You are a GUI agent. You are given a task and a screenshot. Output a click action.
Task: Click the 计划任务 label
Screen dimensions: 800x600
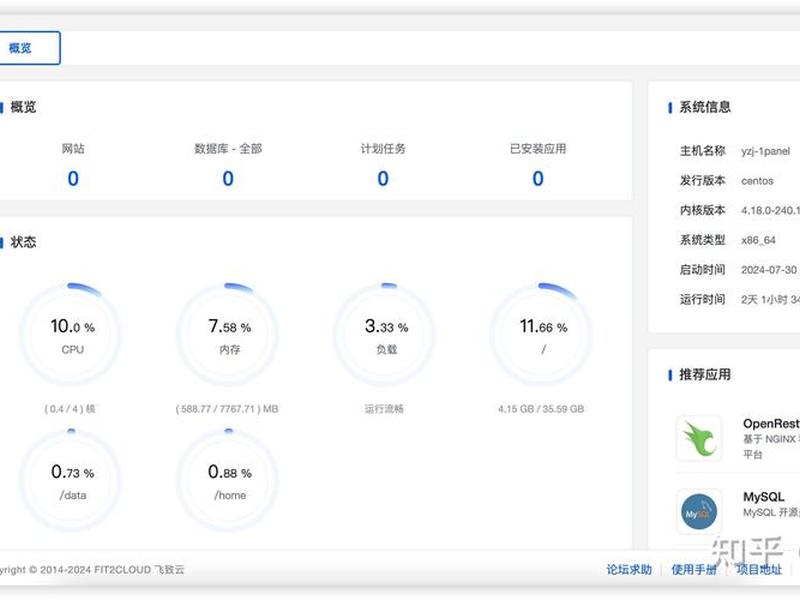[x=383, y=148]
